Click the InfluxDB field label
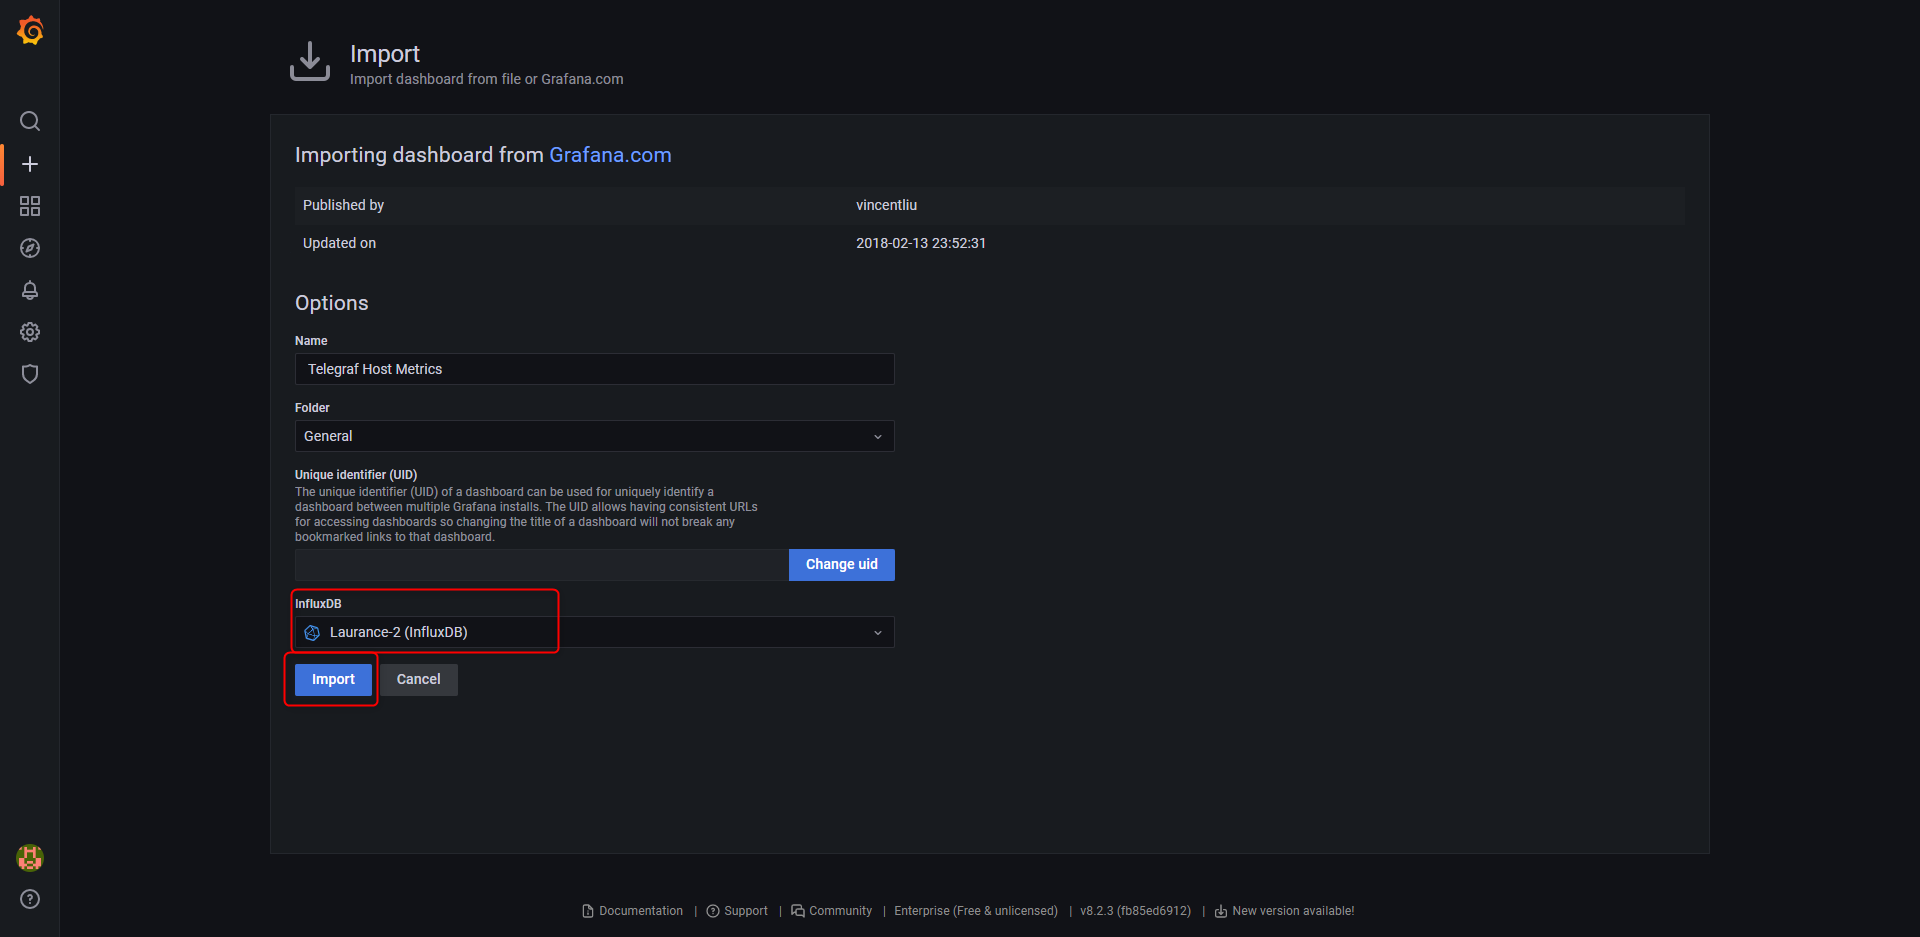The width and height of the screenshot is (1920, 937). coord(318,604)
